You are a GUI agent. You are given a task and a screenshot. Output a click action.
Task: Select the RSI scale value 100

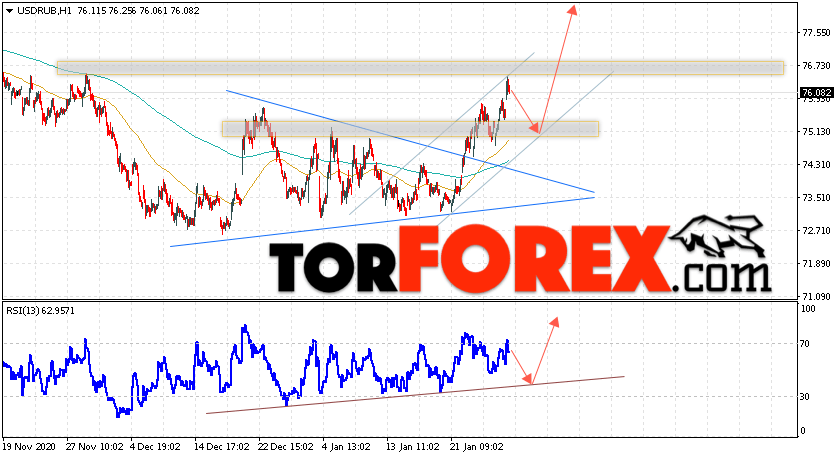pos(809,309)
